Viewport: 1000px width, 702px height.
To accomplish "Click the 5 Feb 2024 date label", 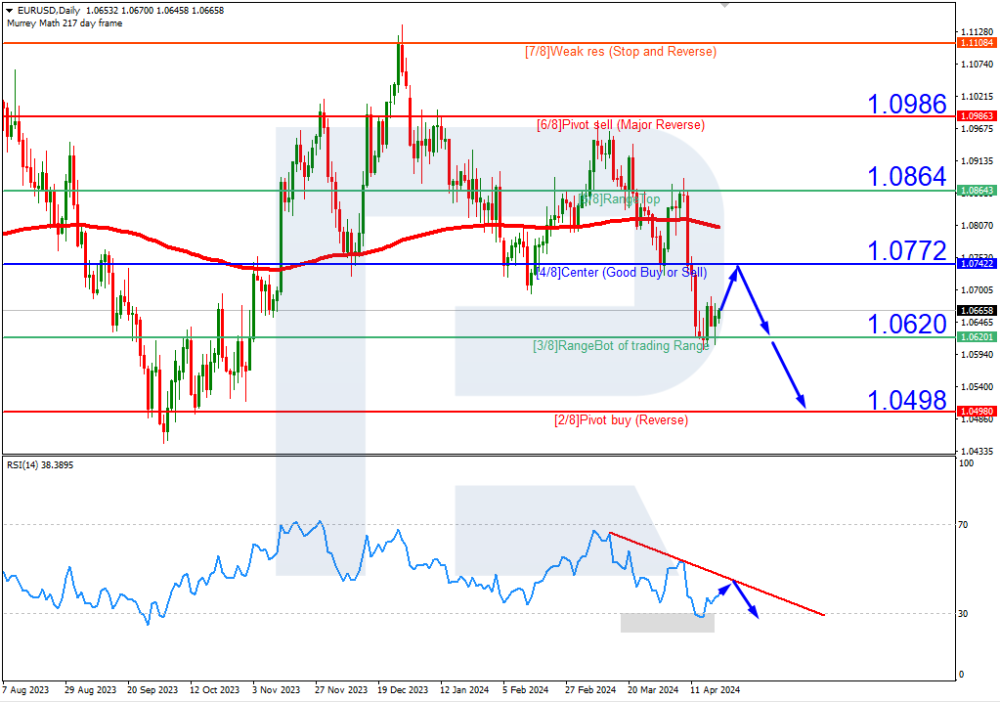I will (526, 690).
